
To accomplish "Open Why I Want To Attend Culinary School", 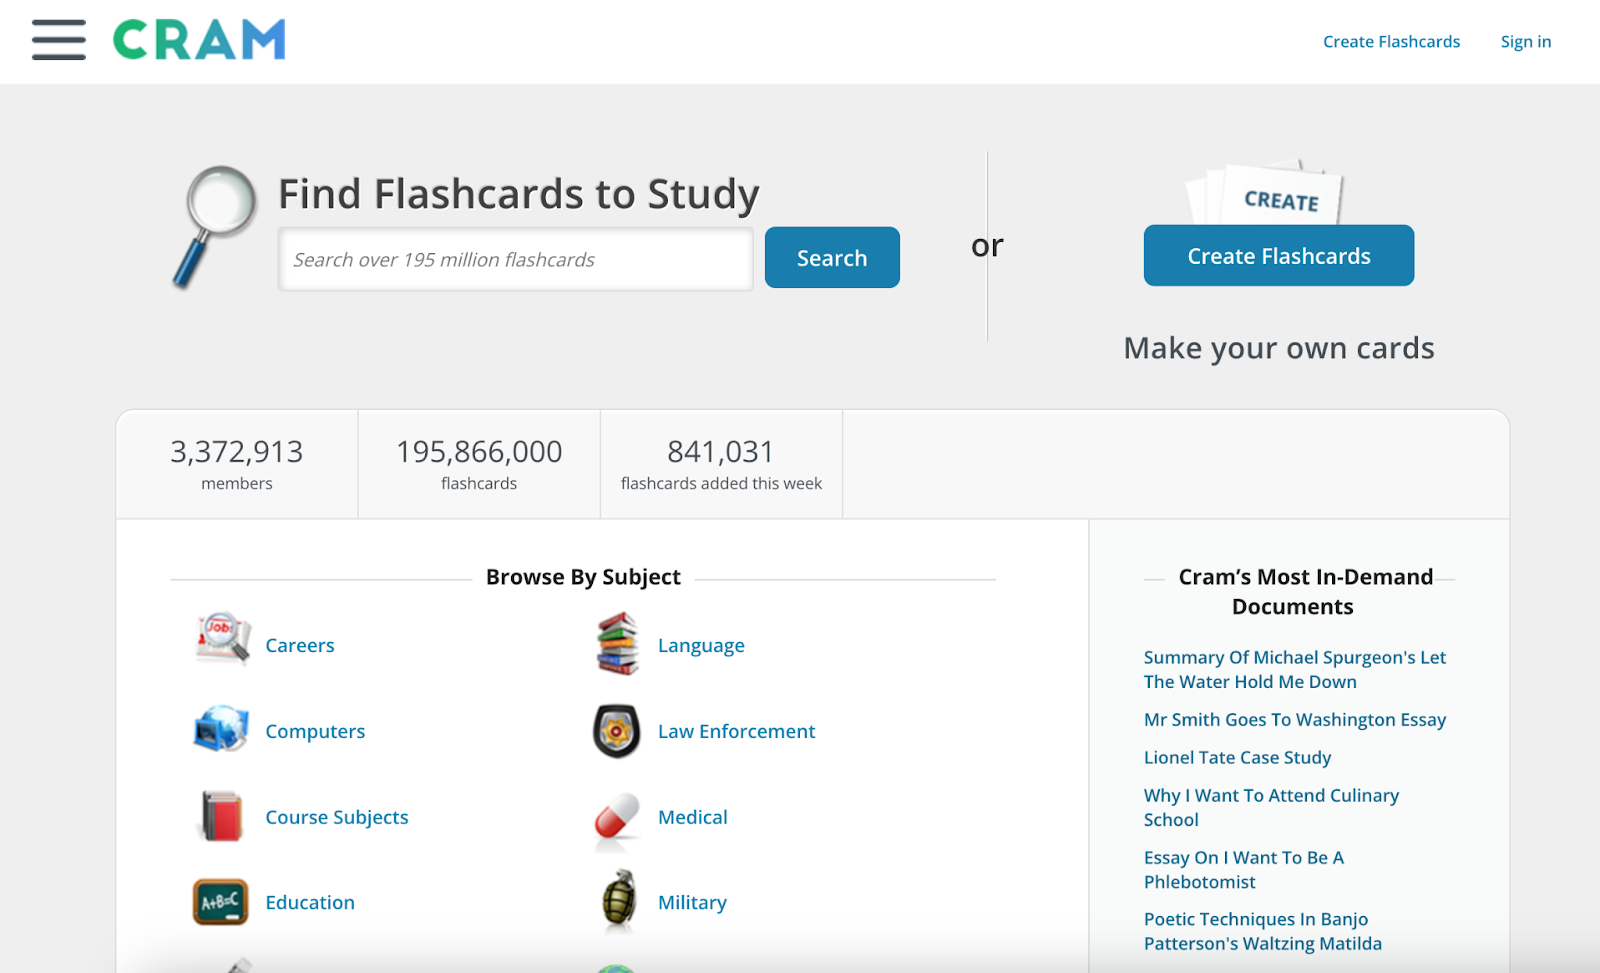I will coord(1271,807).
